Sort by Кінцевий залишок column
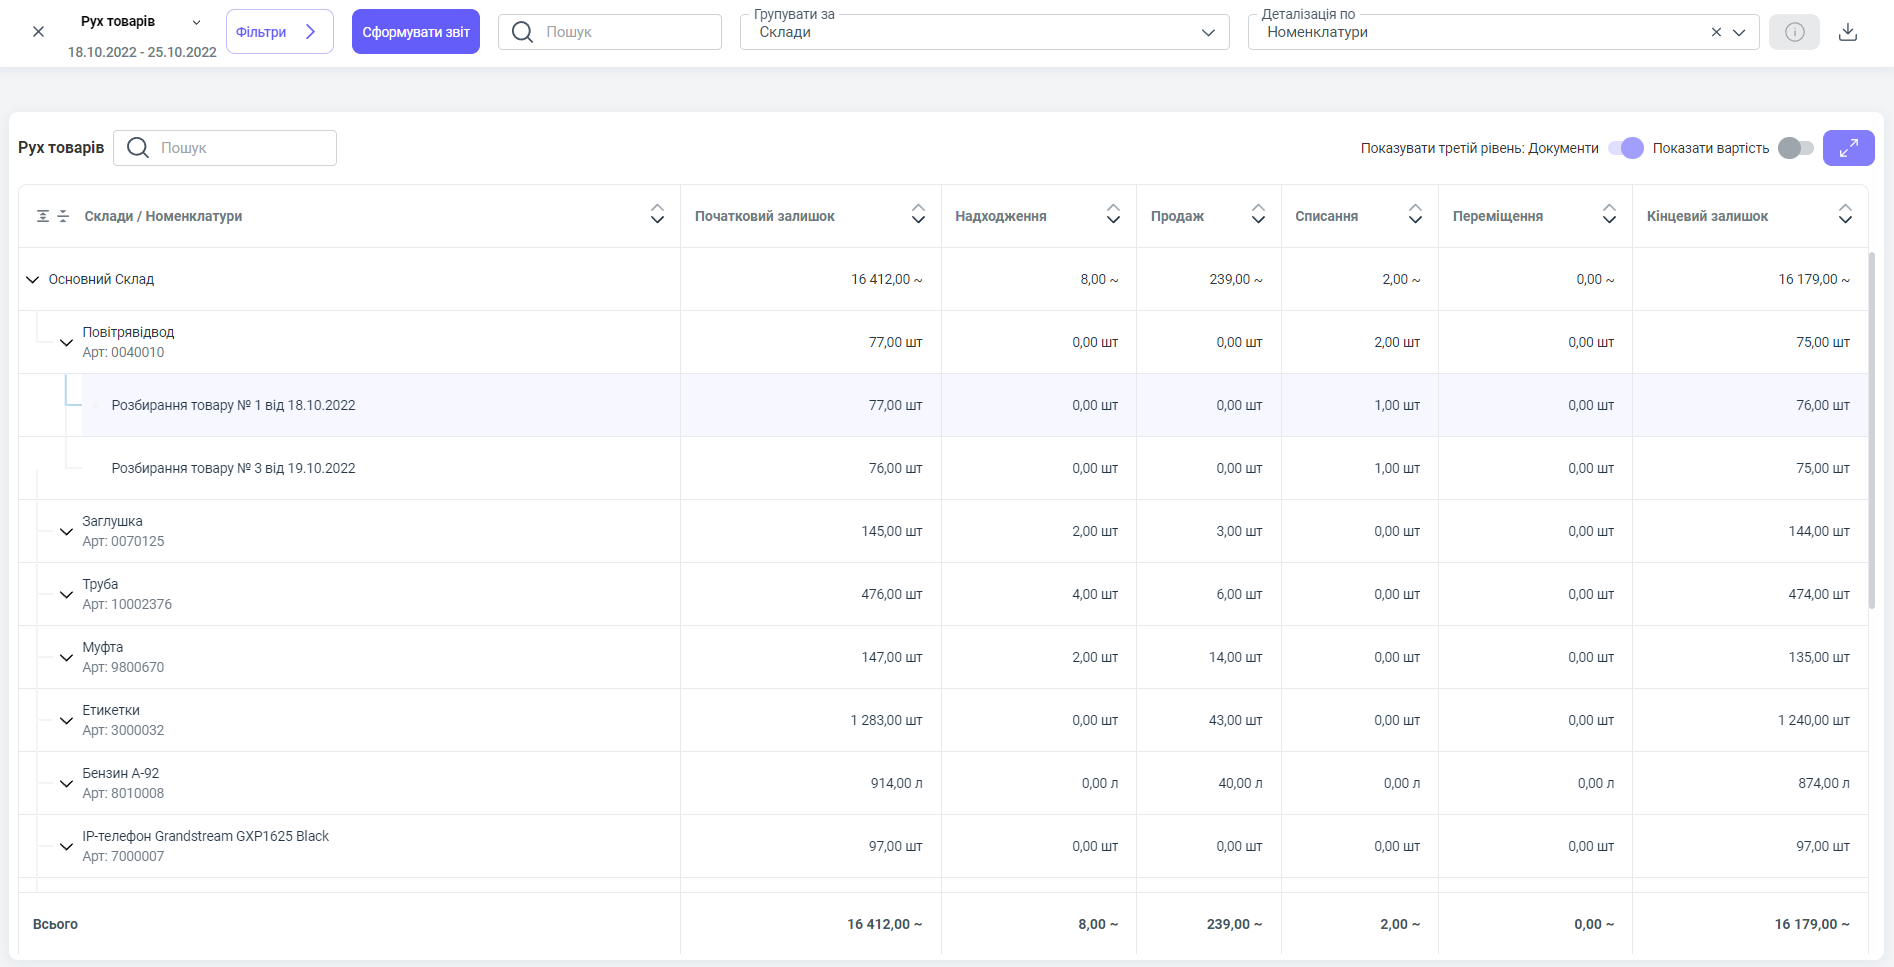 point(1845,215)
